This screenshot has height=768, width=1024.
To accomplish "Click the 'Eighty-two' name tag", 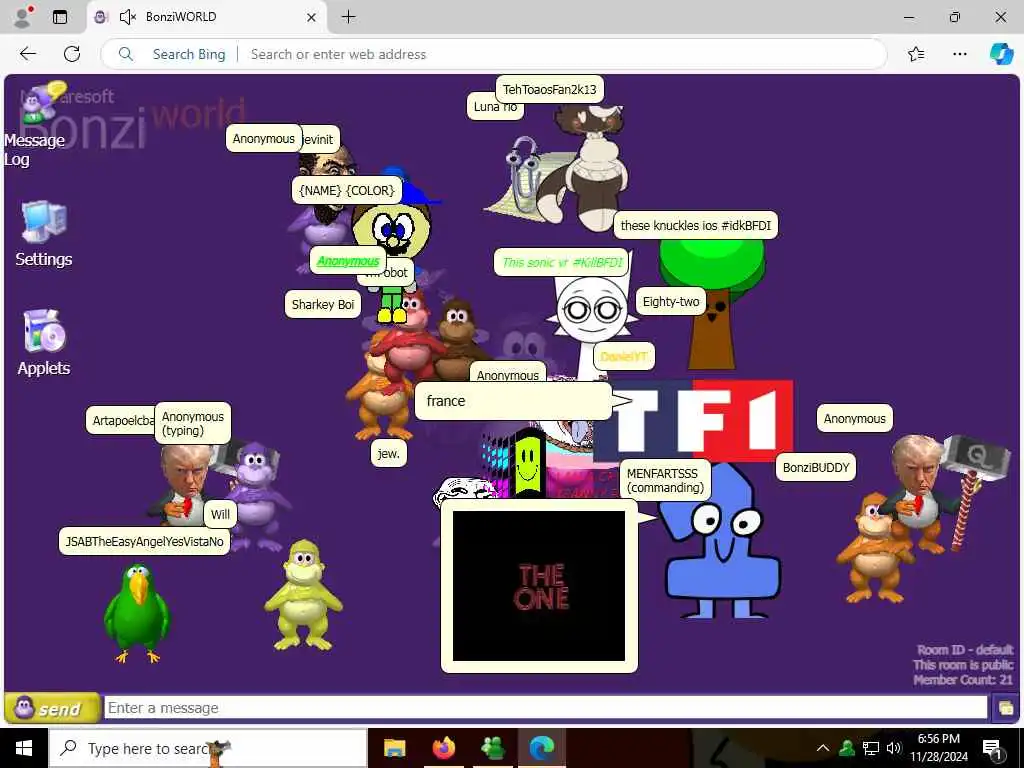I will tap(671, 301).
